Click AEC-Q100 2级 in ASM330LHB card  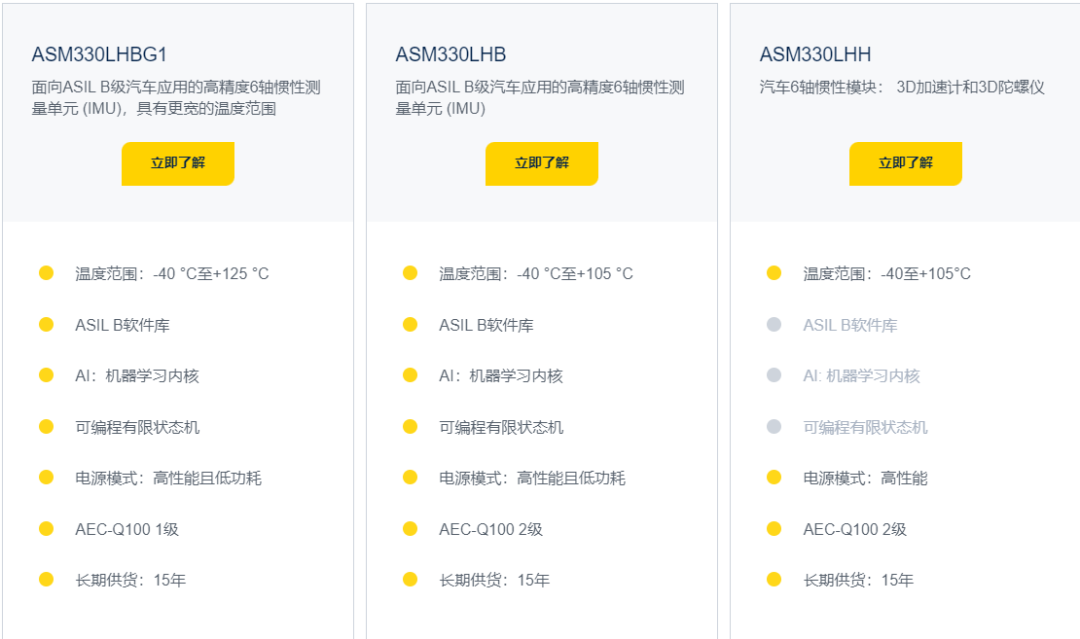[x=491, y=530]
